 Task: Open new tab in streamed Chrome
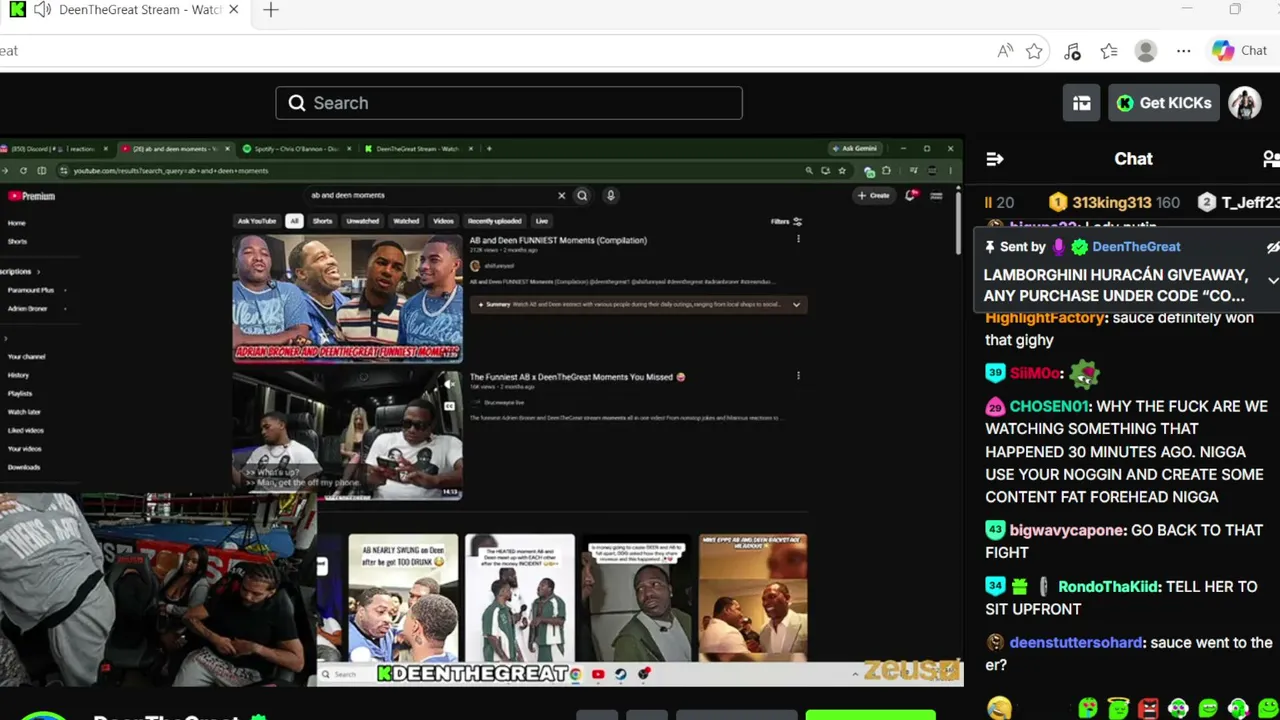[489, 149]
